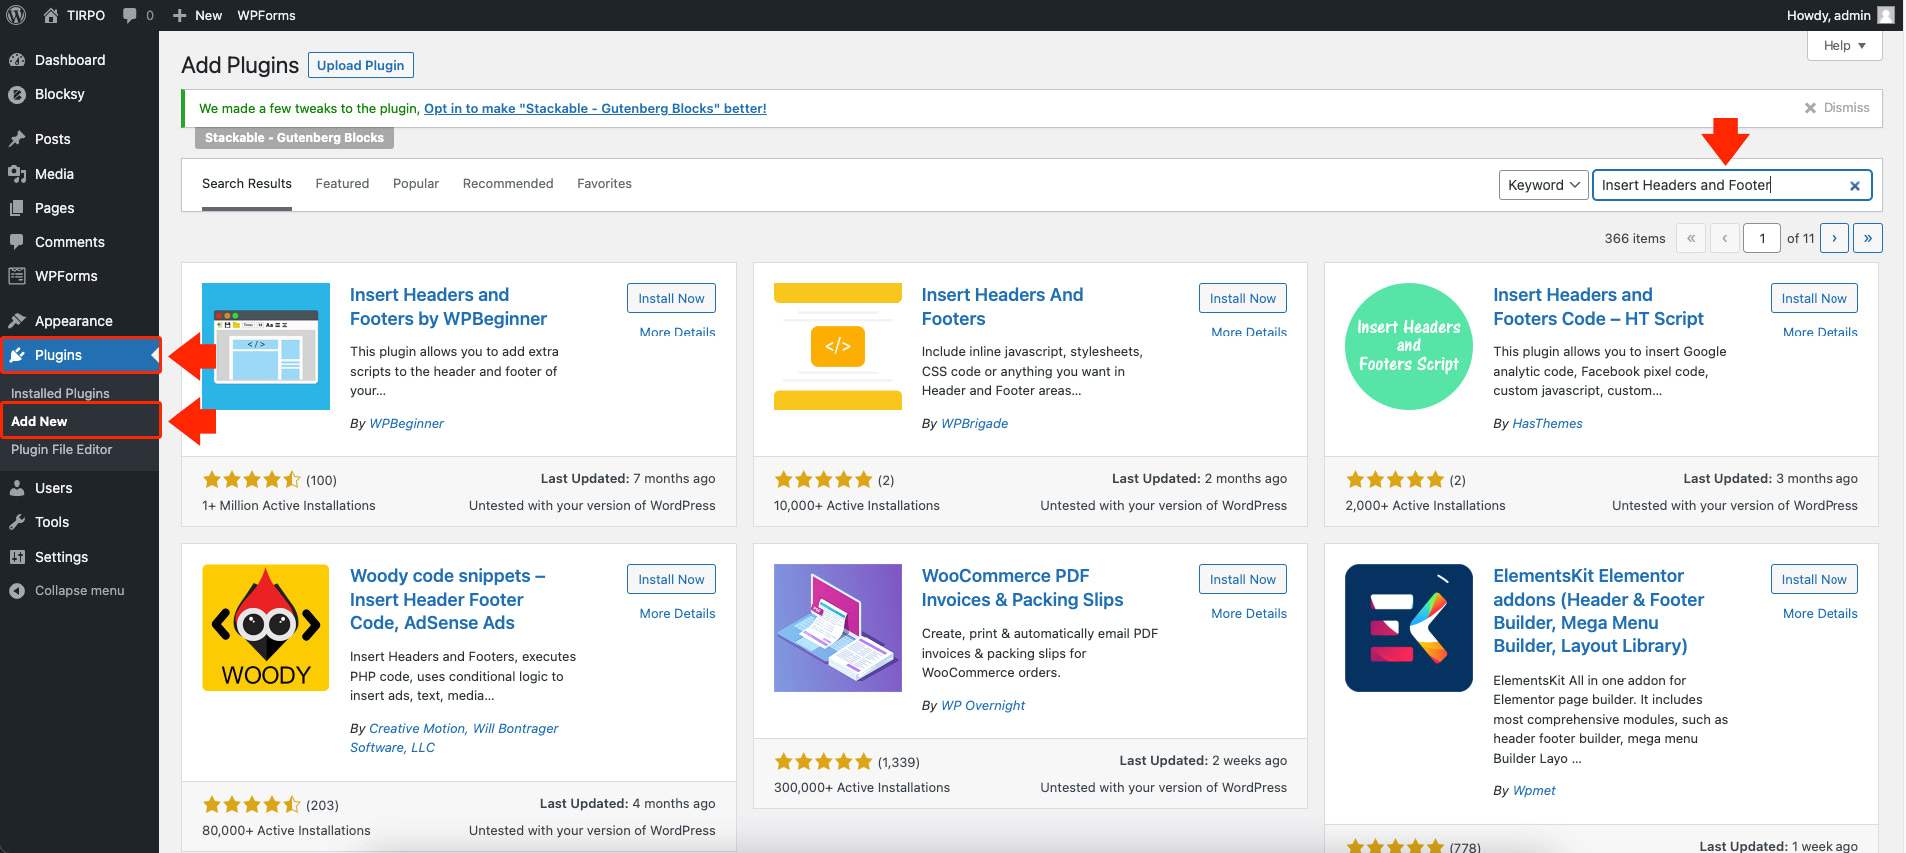The width and height of the screenshot is (1906, 853).
Task: Go to next page of results
Action: (x=1834, y=238)
